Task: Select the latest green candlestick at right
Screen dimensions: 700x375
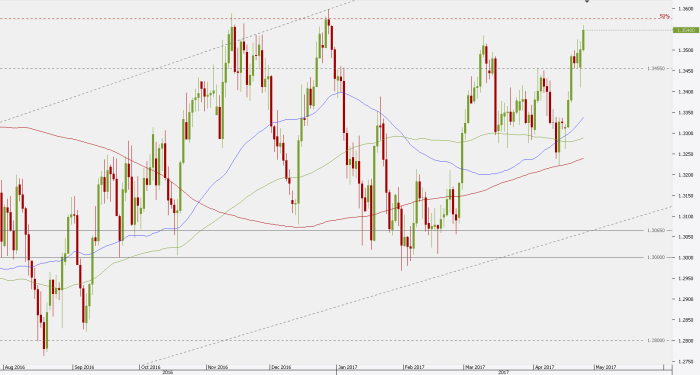Action: 583,39
